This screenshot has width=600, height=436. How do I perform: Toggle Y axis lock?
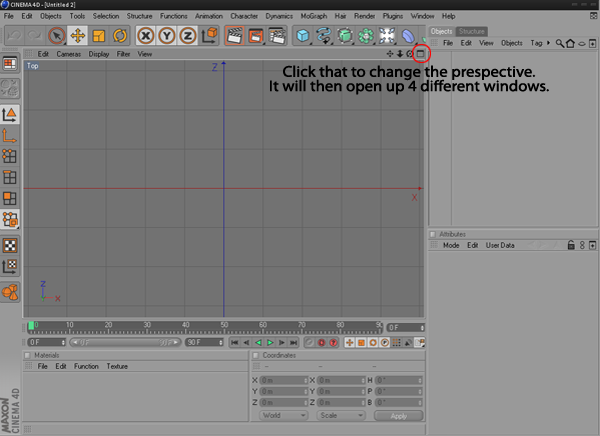[167, 36]
